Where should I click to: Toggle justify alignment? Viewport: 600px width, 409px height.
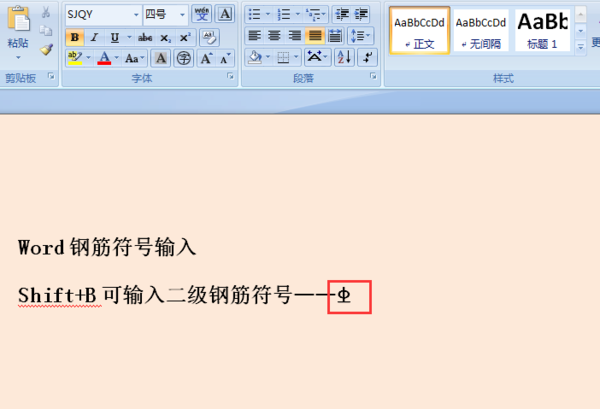click(x=315, y=36)
